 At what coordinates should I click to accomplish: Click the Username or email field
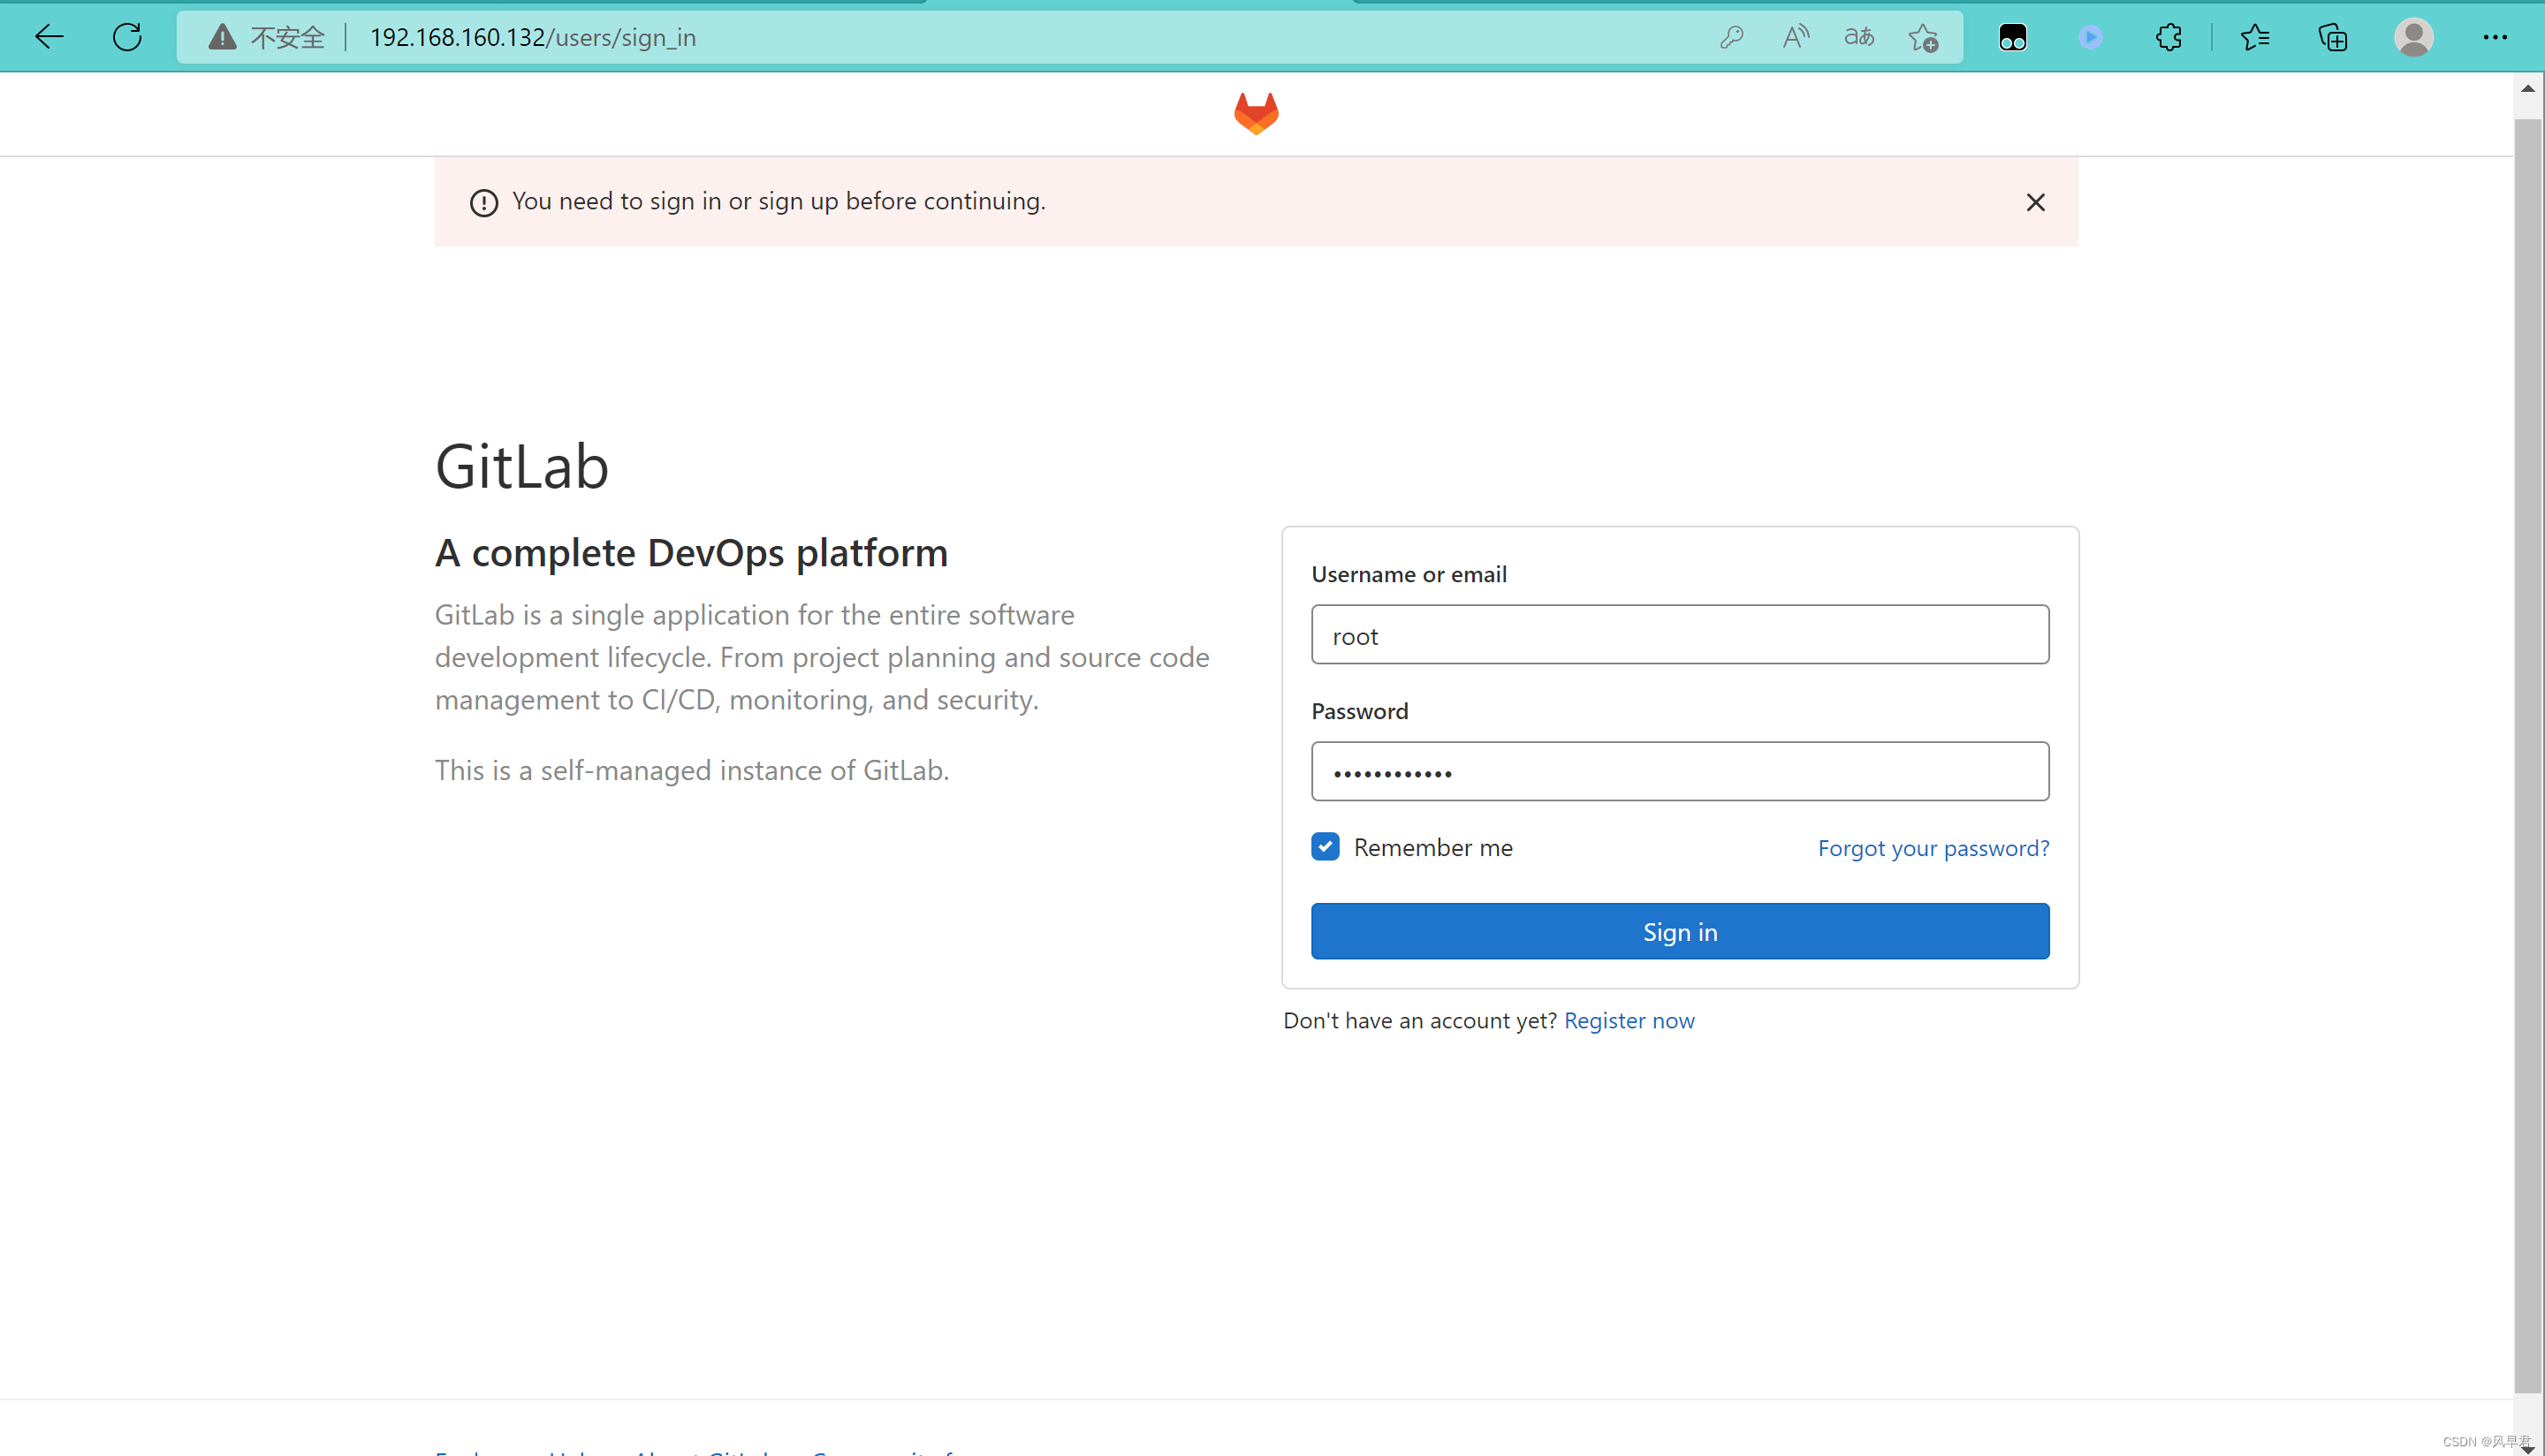1680,634
